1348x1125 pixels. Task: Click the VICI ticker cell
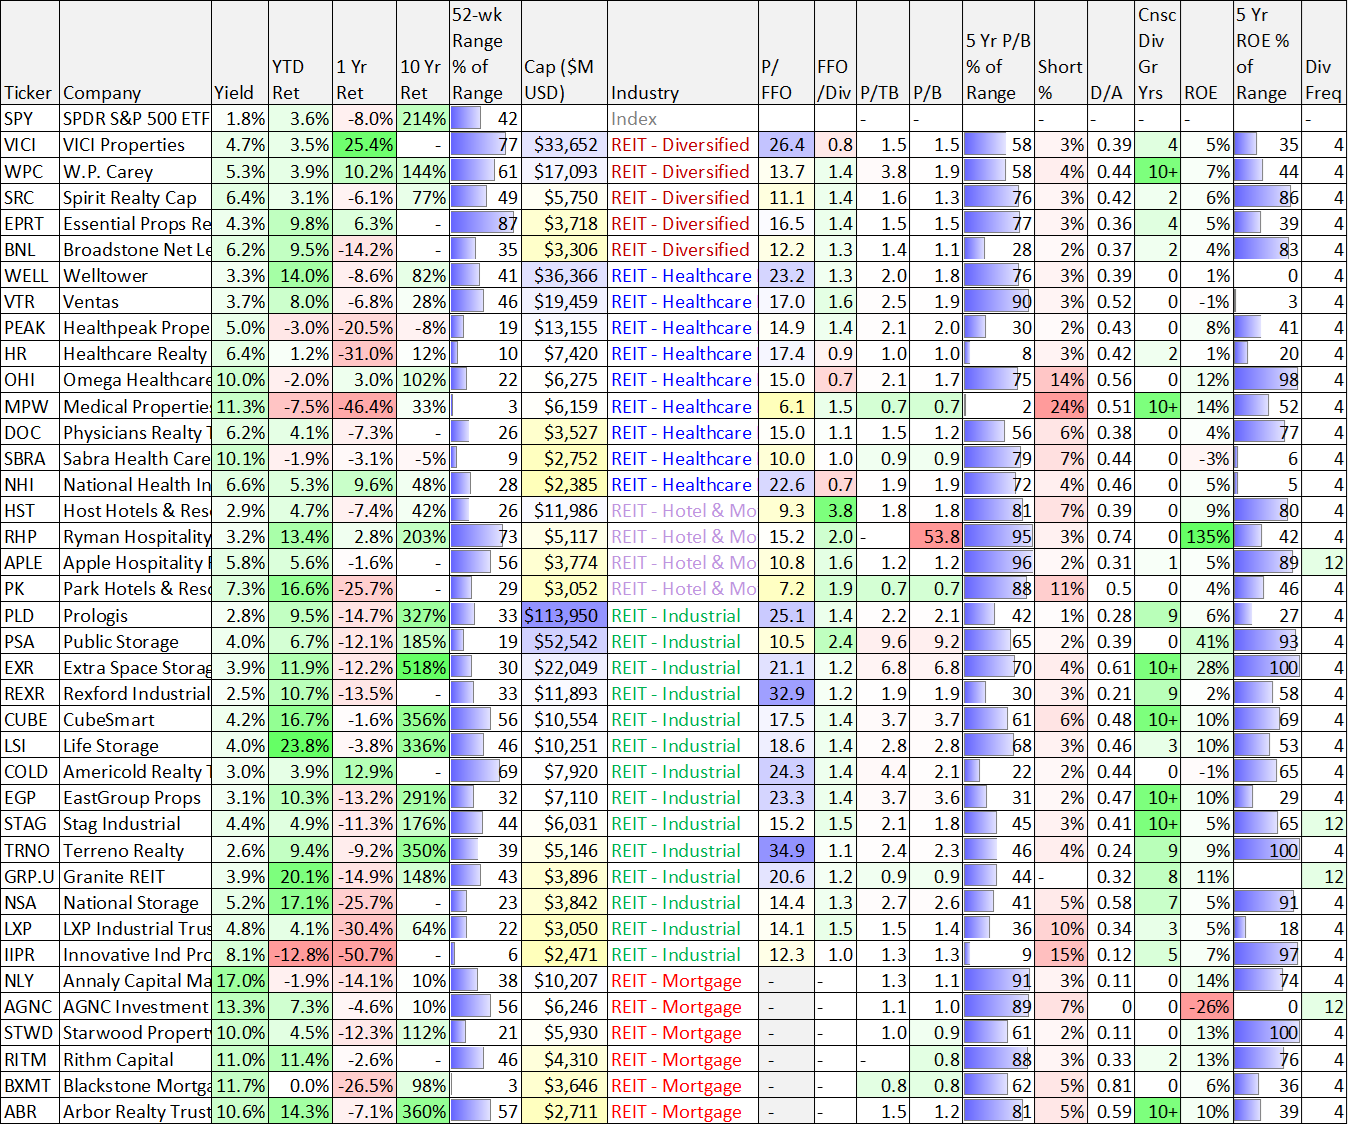point(30,144)
